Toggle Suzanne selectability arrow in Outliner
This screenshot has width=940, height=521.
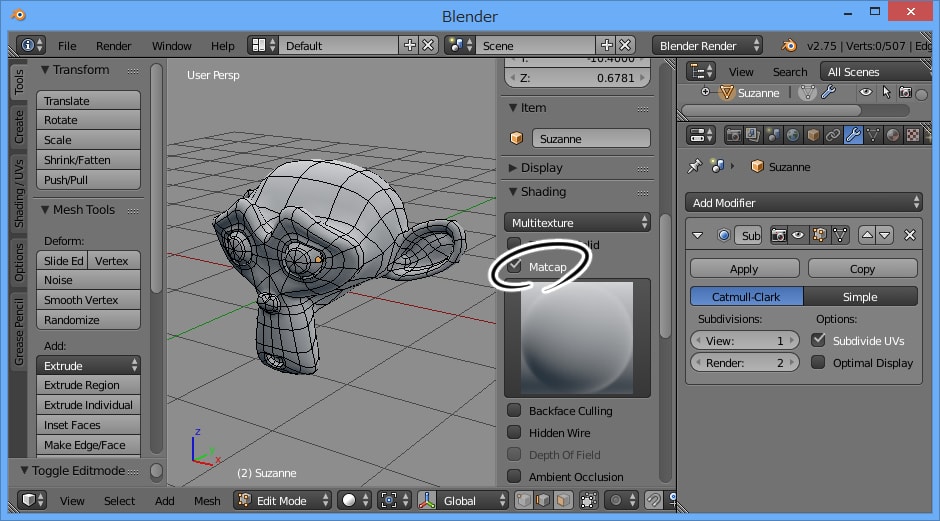click(x=886, y=92)
